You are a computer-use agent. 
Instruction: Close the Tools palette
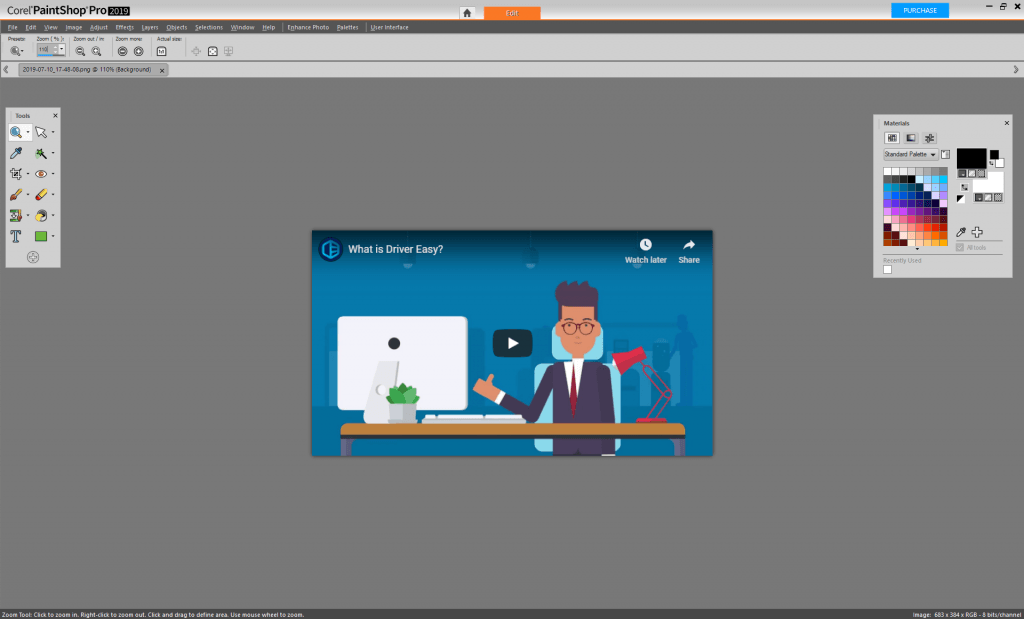pyautogui.click(x=55, y=116)
